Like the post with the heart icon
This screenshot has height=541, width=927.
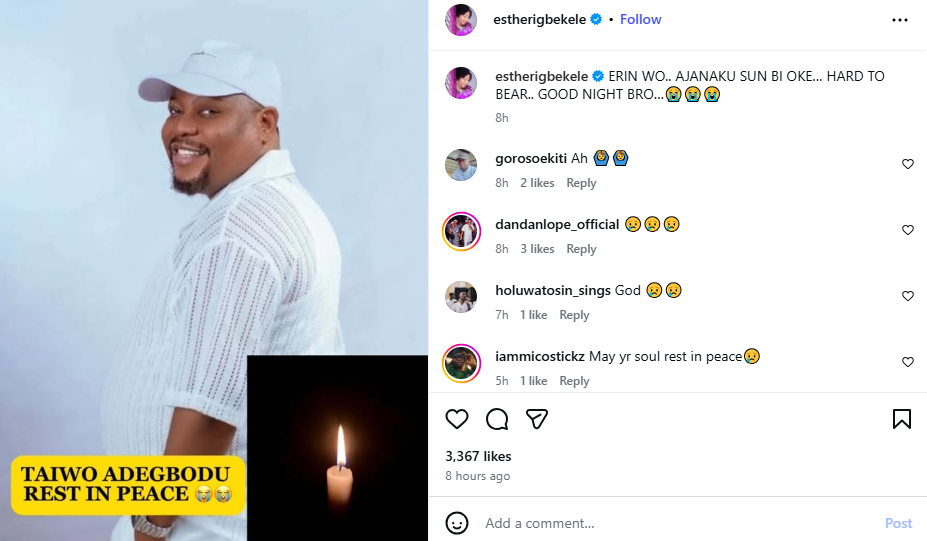457,419
